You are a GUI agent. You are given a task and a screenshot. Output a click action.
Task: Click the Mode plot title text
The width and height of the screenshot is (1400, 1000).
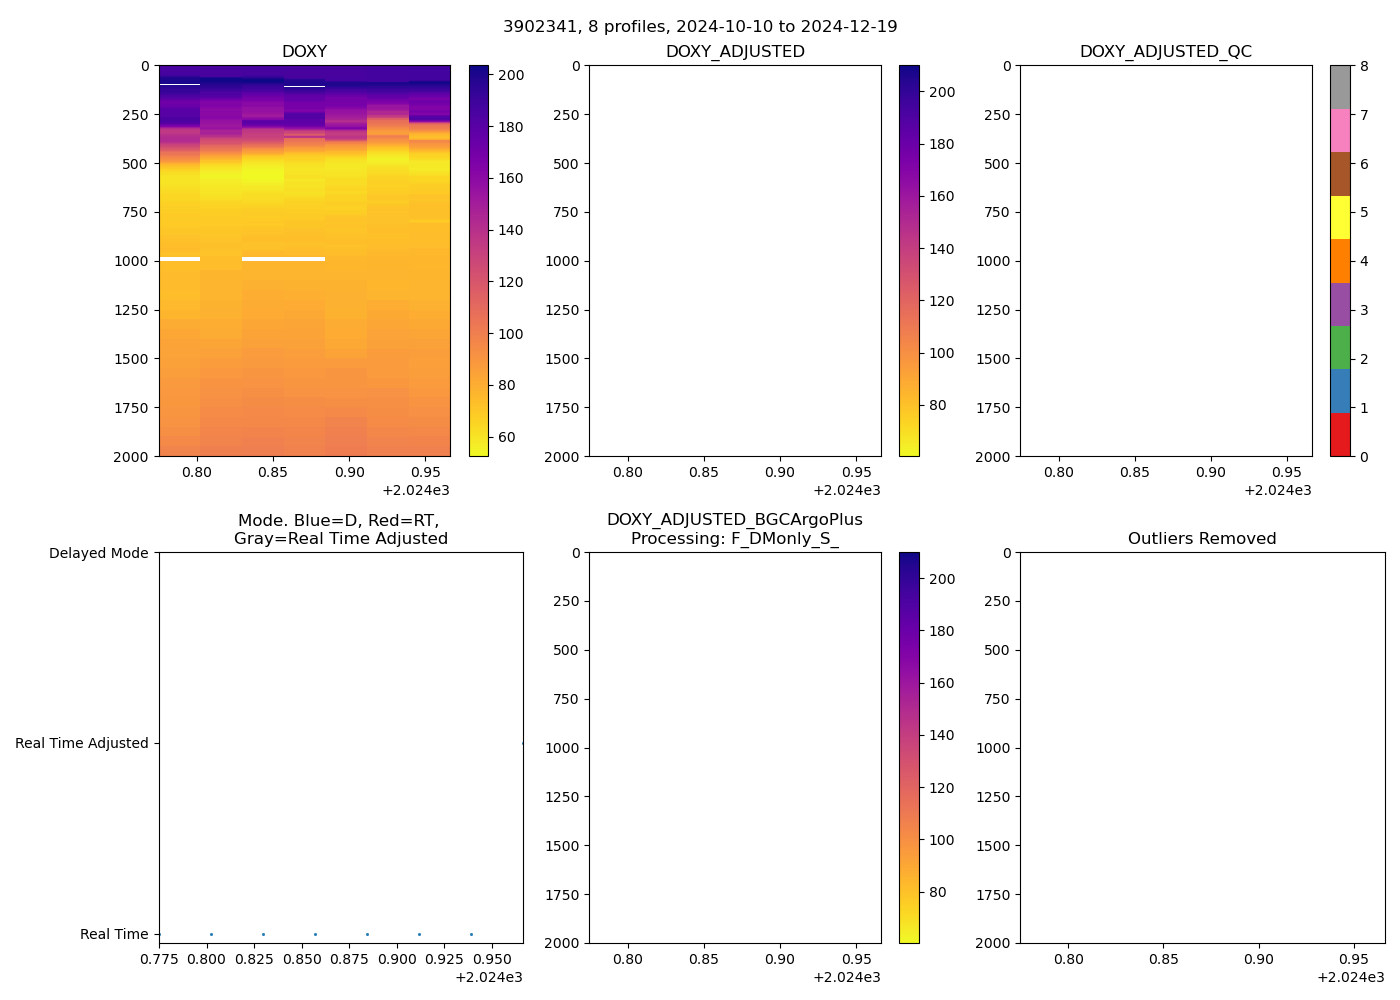340,530
